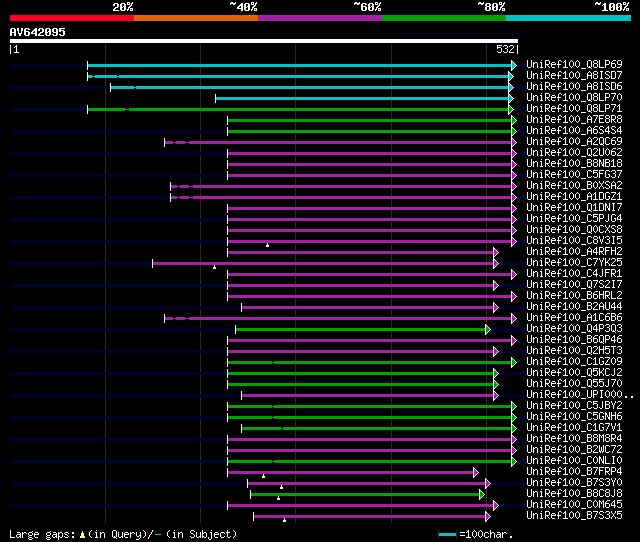Click the yellow gap marker under C7YK25 bar
The width and height of the screenshot is (640, 542).
pos(214,267)
